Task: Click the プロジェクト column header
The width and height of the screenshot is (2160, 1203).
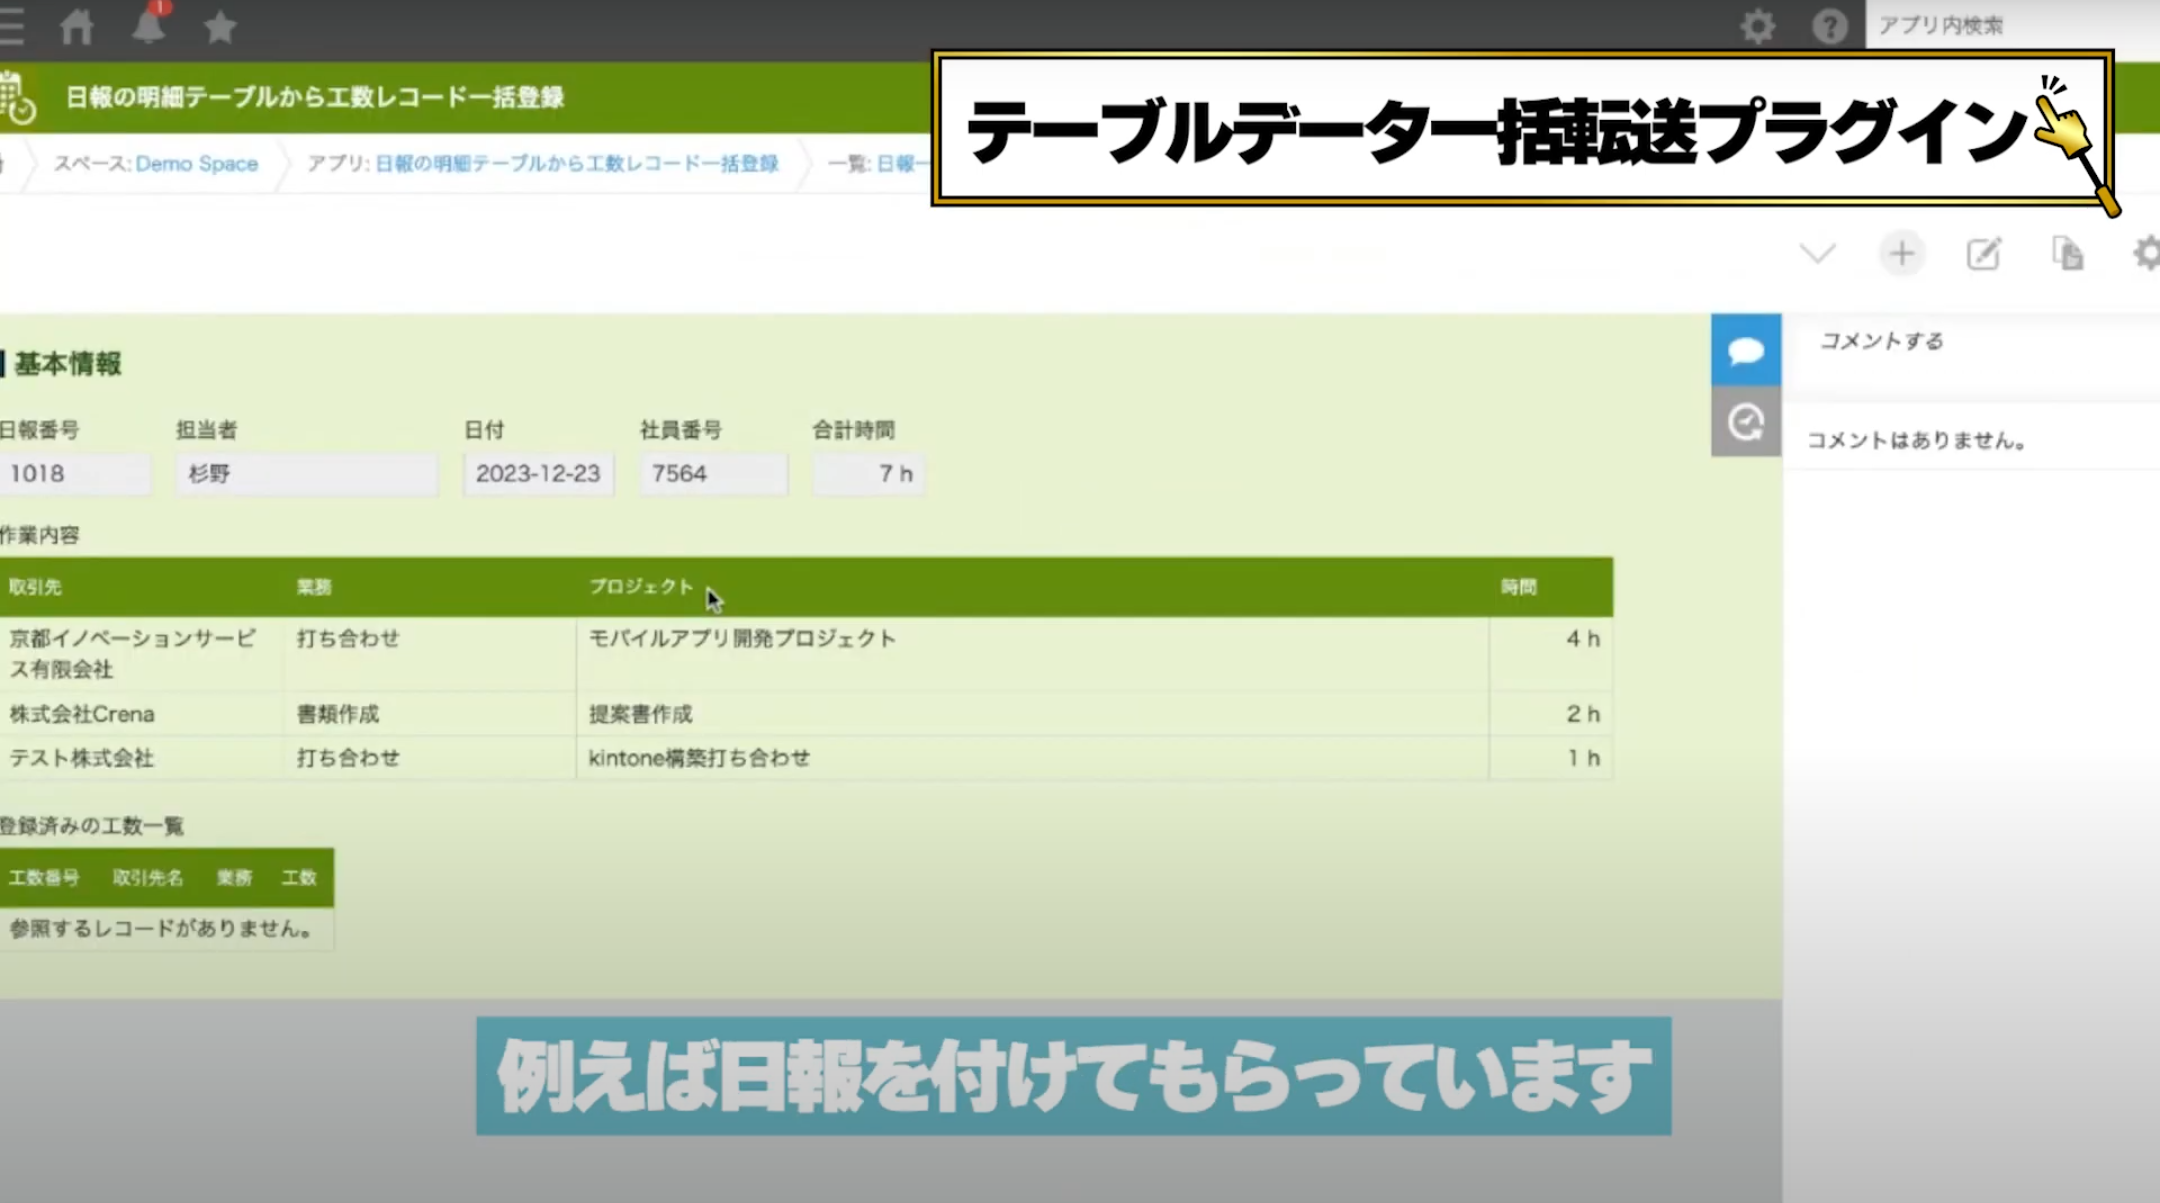Action: click(x=641, y=587)
